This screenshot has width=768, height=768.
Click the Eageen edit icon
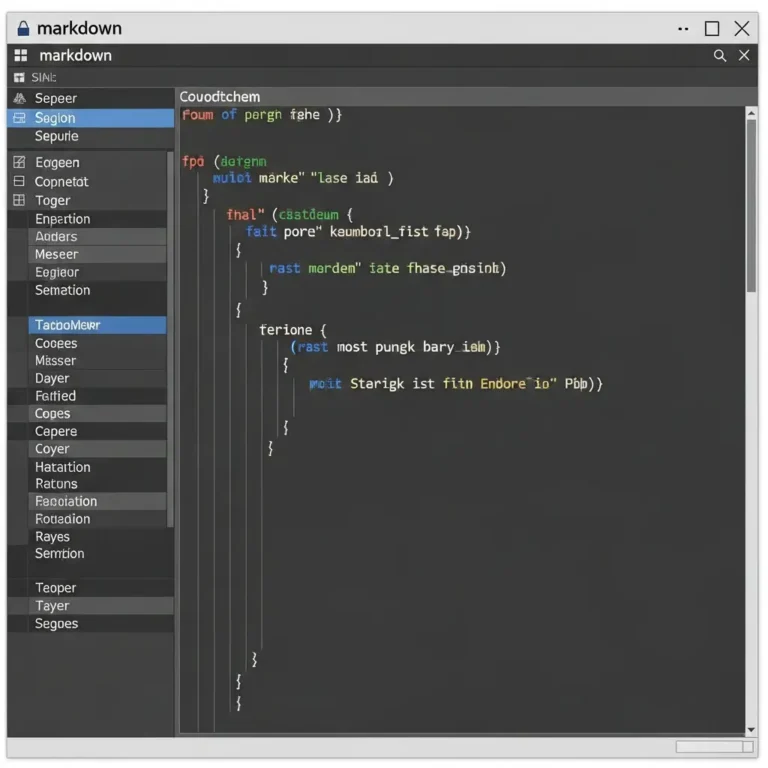[19, 162]
